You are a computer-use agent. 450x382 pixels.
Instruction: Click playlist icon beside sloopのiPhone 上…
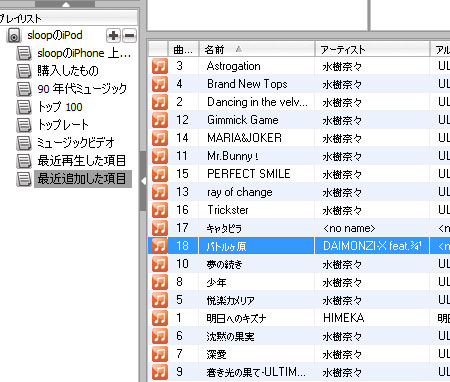click(x=24, y=53)
